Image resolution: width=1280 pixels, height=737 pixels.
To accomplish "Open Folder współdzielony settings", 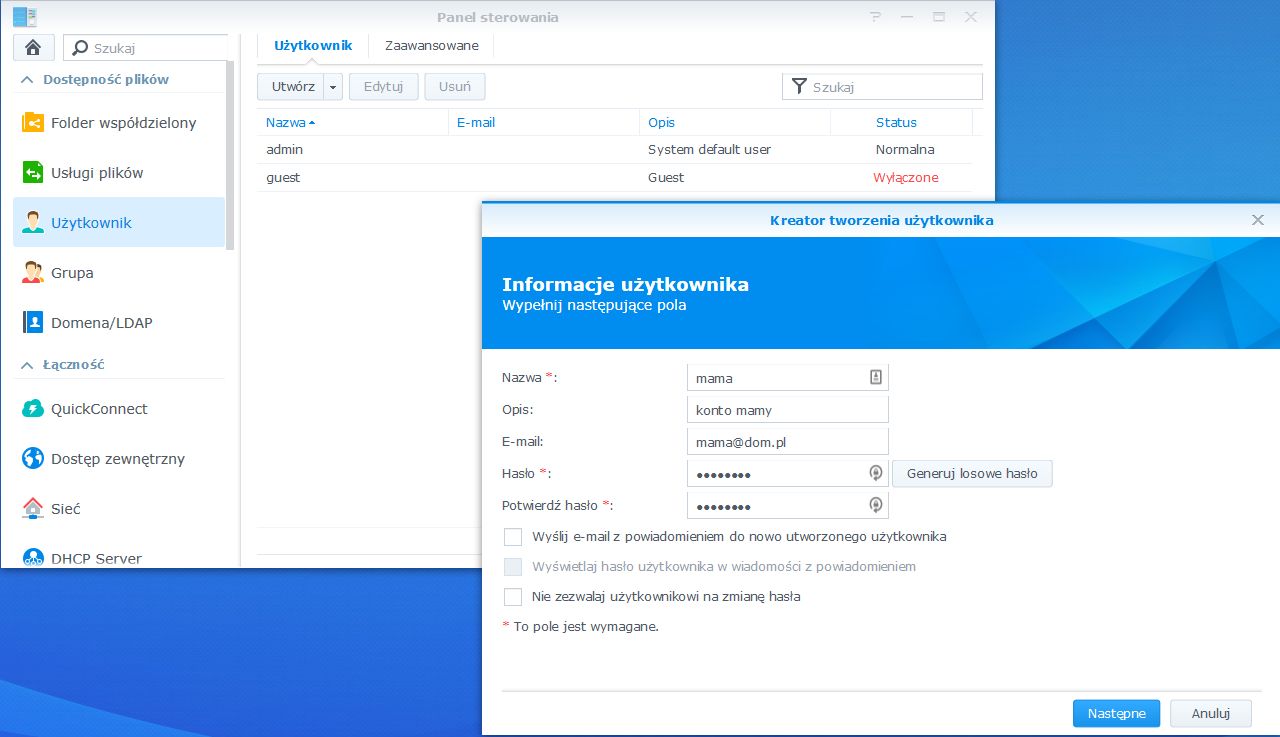I will pyautogui.click(x=119, y=123).
